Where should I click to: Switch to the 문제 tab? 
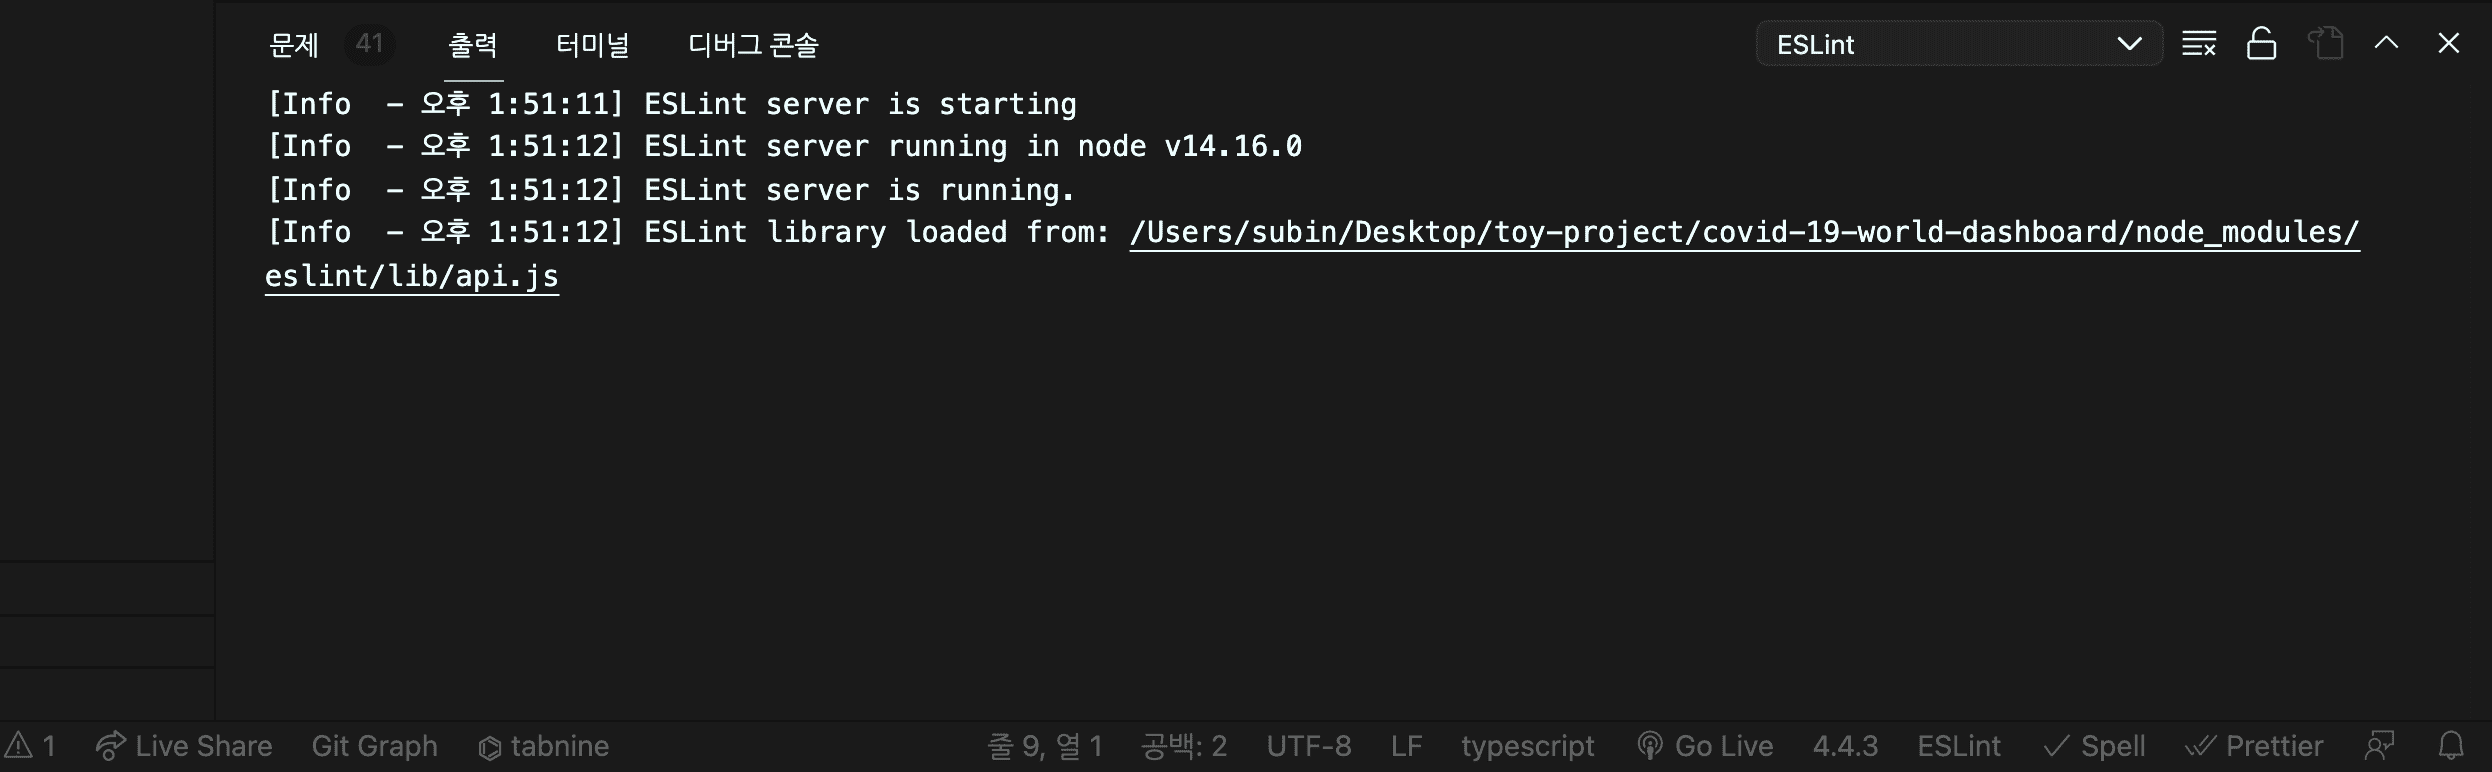294,45
